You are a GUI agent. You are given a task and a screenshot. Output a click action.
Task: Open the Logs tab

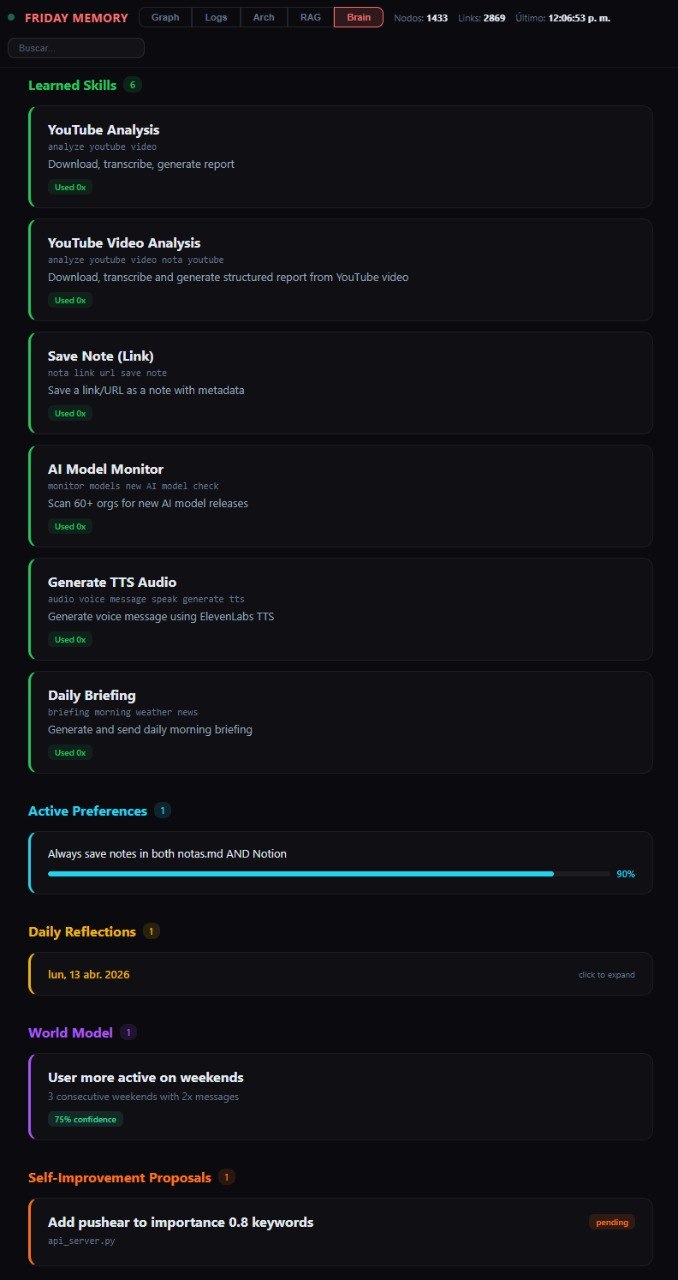tap(216, 17)
